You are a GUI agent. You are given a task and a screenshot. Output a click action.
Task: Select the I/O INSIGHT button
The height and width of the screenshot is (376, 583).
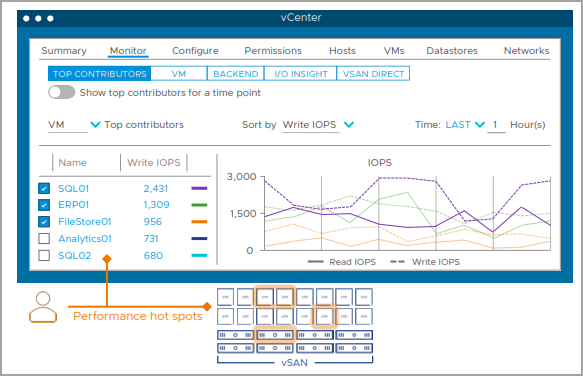[x=300, y=74]
